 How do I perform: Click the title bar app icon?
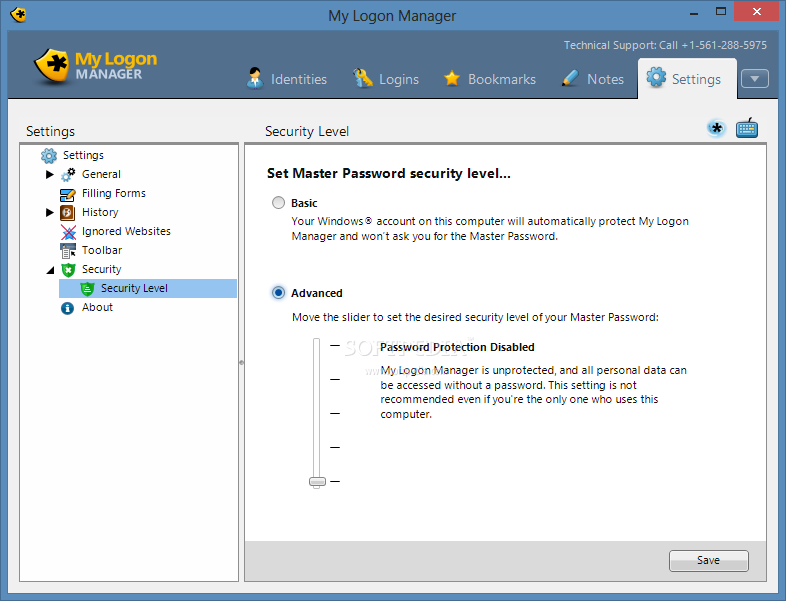[x=19, y=15]
